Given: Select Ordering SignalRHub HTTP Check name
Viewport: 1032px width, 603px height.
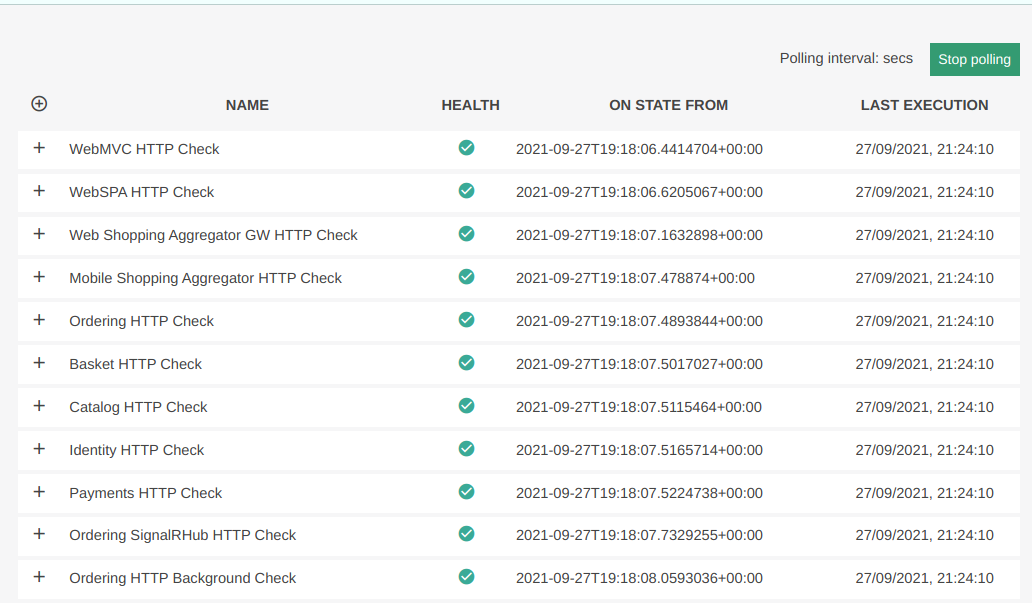Looking at the screenshot, I should pos(182,535).
